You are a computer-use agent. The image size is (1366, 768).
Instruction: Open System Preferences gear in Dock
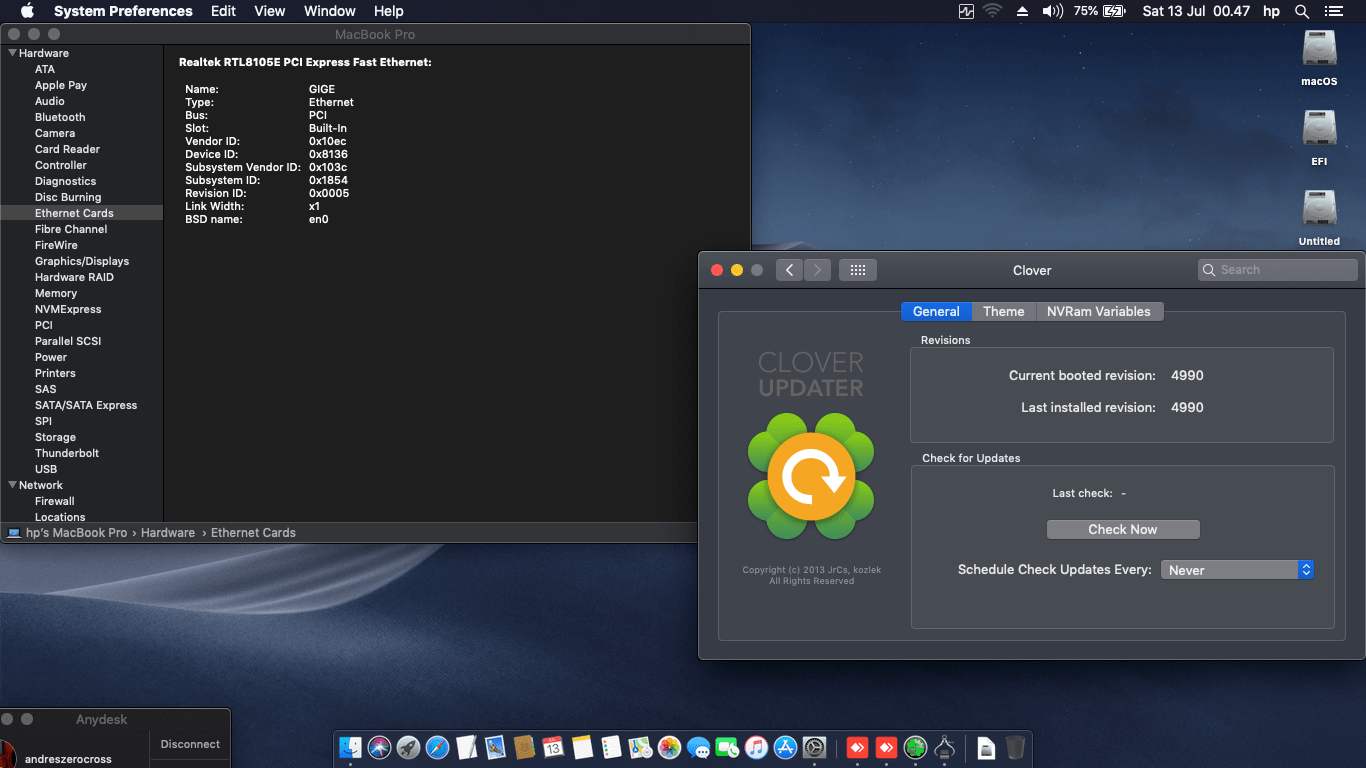(814, 747)
